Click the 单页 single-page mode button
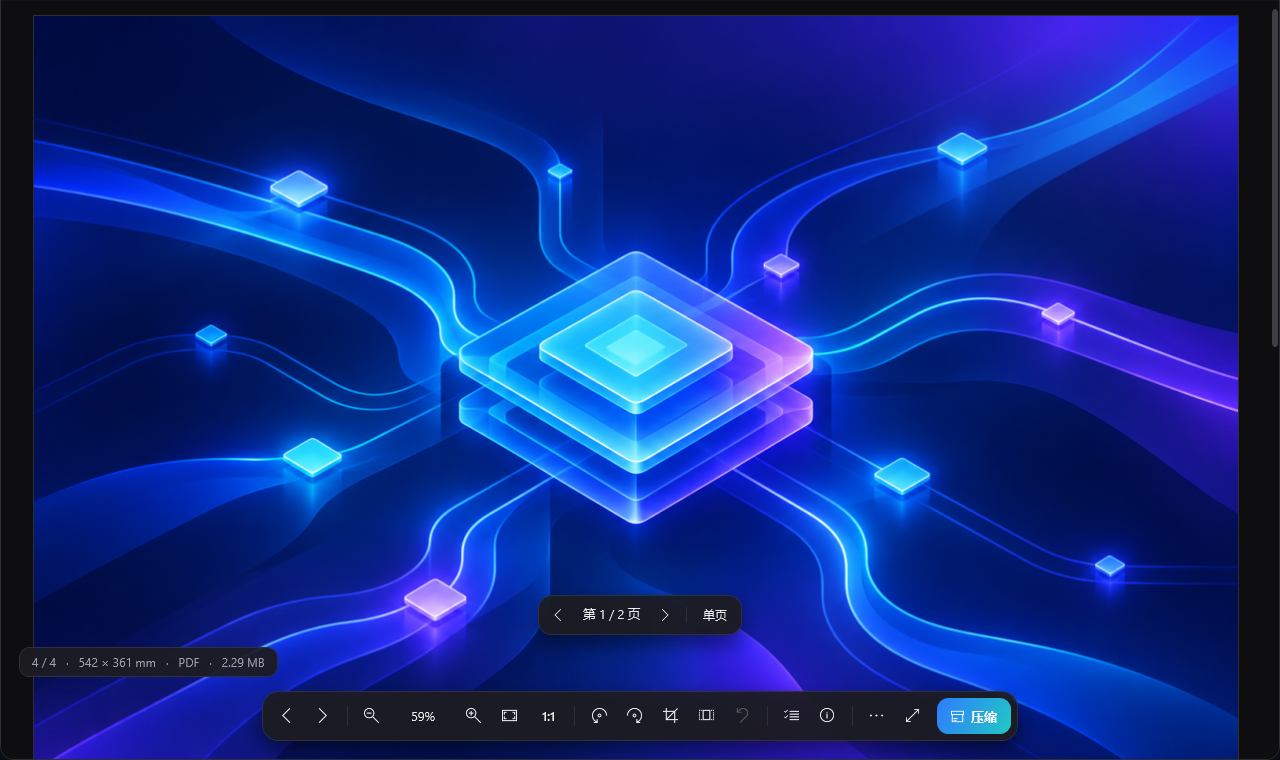The width and height of the screenshot is (1280, 760). (715, 615)
